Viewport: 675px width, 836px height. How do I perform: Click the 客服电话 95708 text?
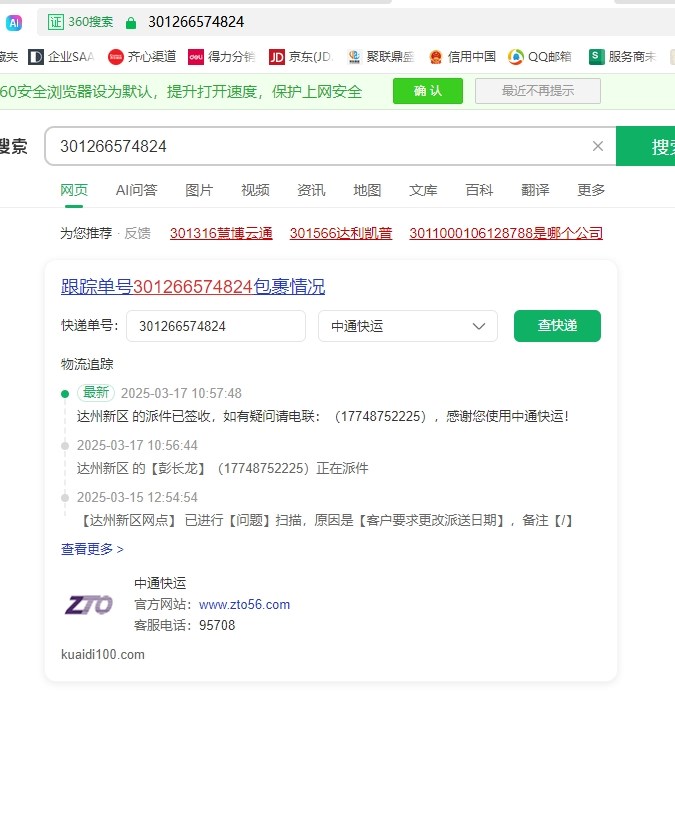[184, 625]
